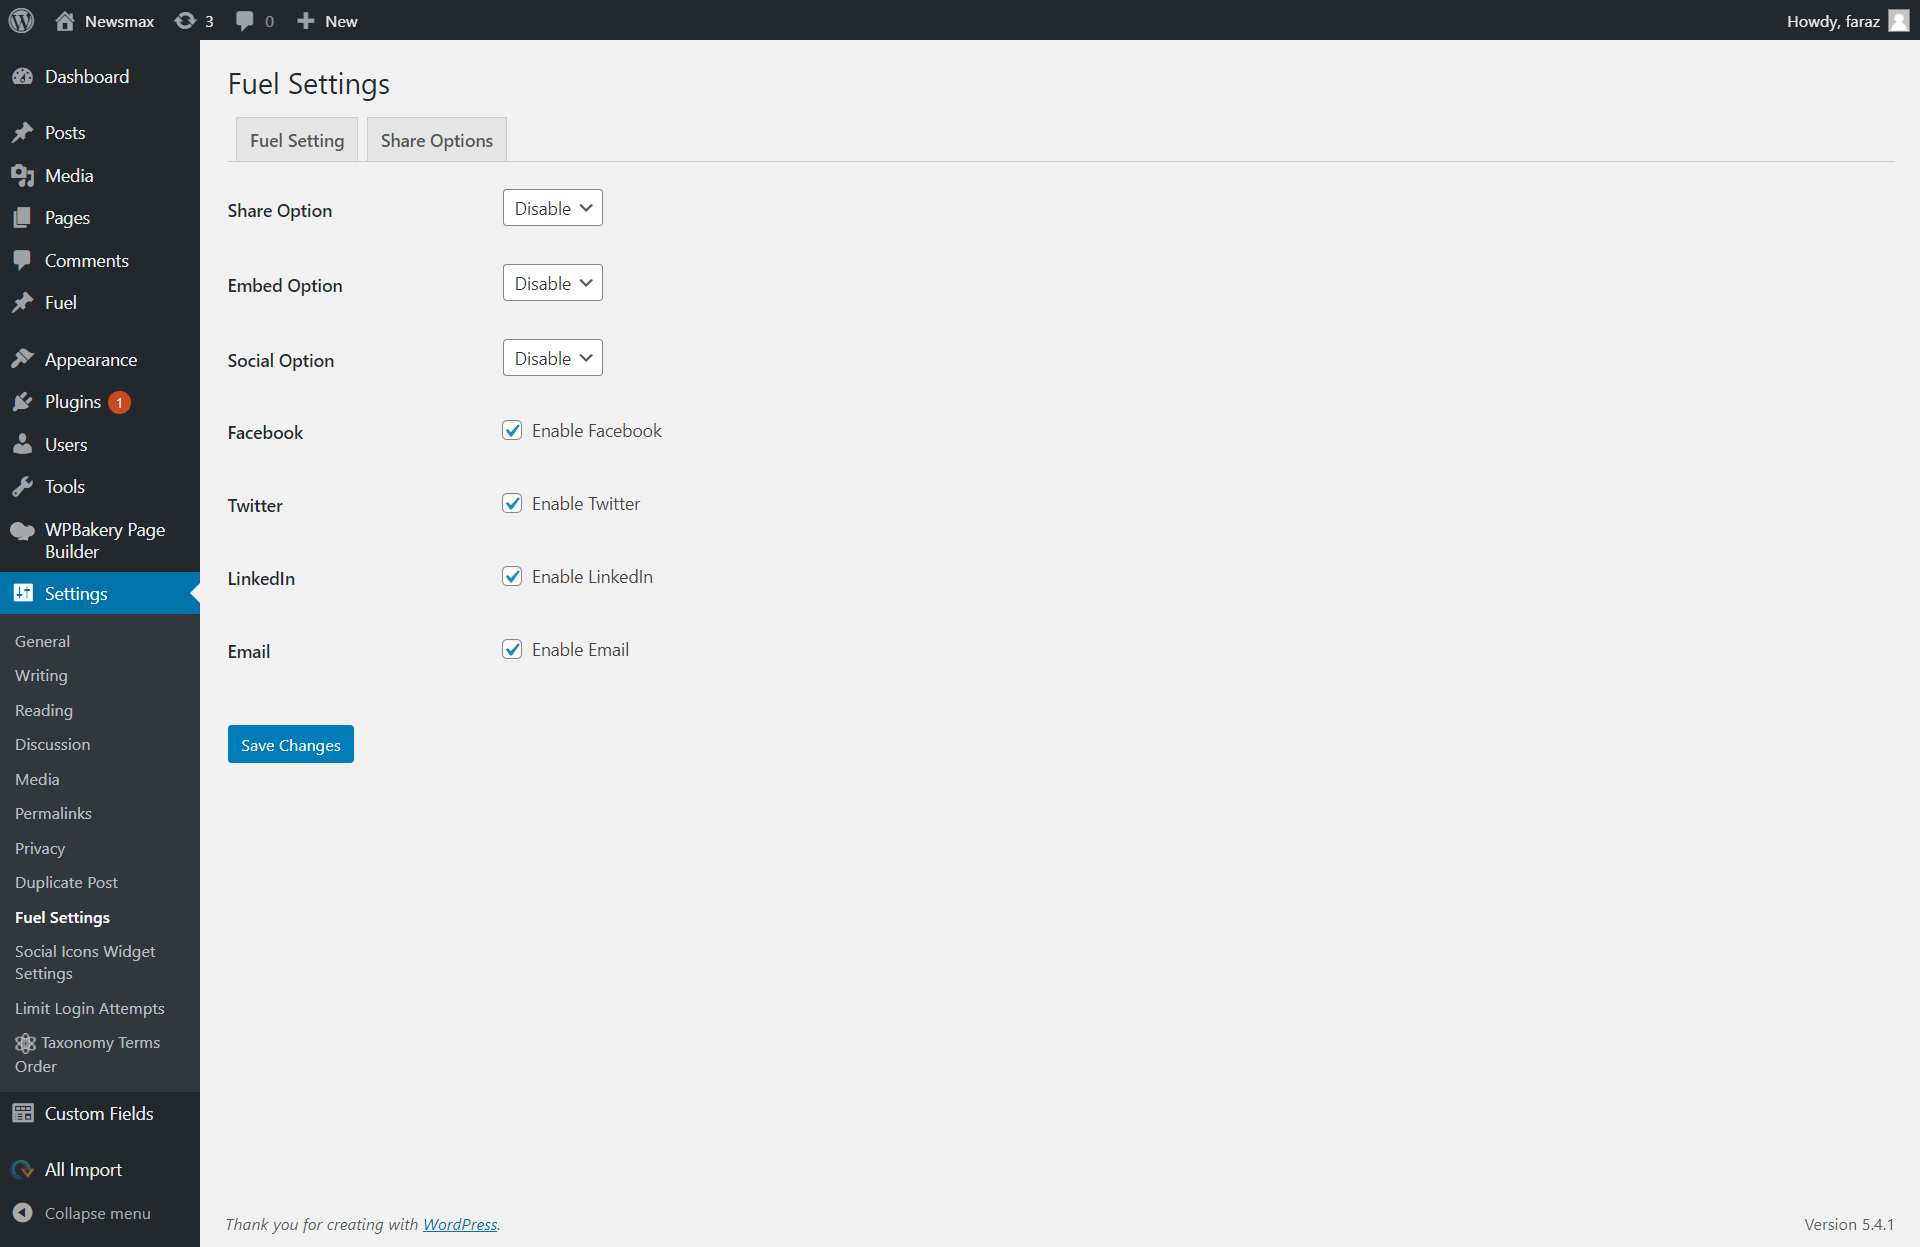Click the user avatar beside Howdy, faraz
Image resolution: width=1920 pixels, height=1247 pixels.
(x=1898, y=21)
